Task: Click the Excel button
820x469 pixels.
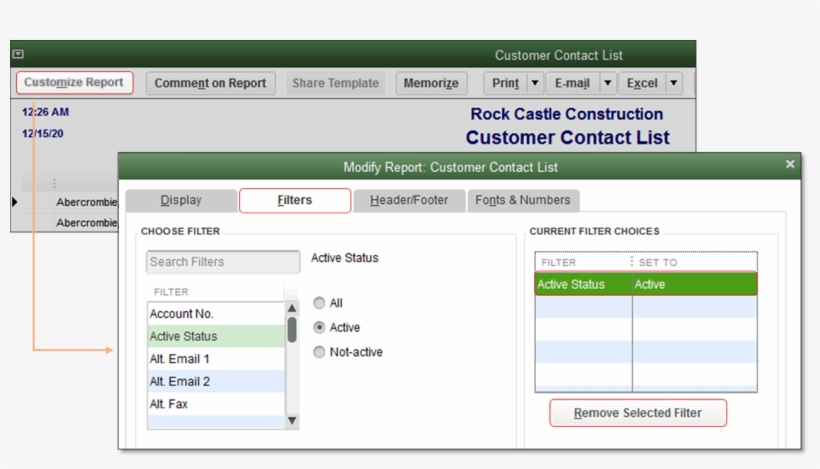Action: [642, 83]
